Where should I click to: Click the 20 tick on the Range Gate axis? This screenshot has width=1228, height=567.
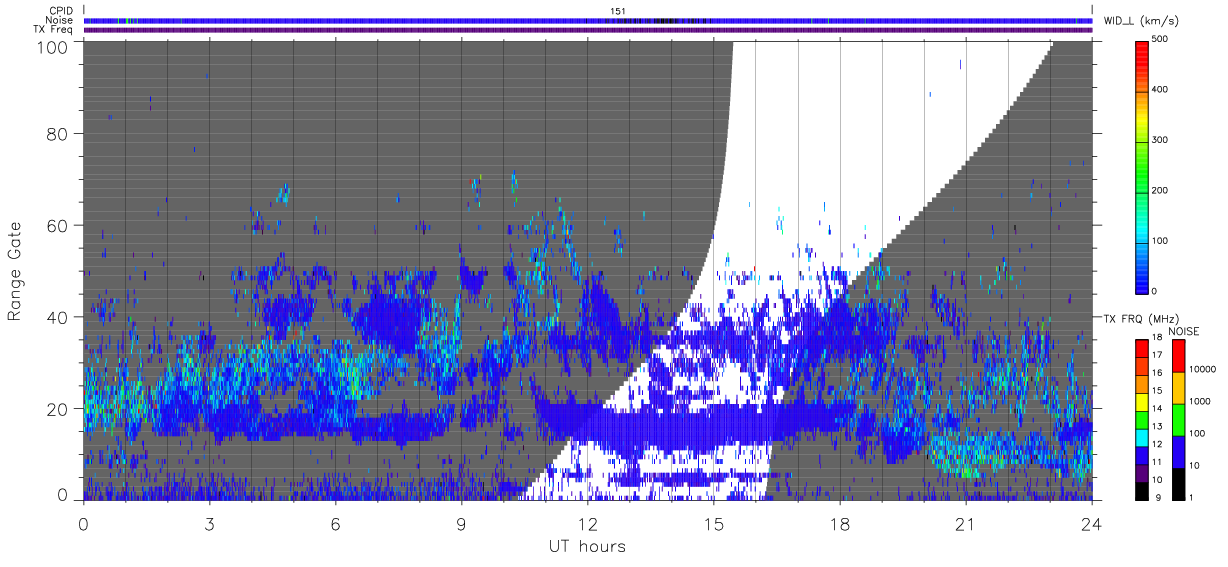pyautogui.click(x=58, y=409)
